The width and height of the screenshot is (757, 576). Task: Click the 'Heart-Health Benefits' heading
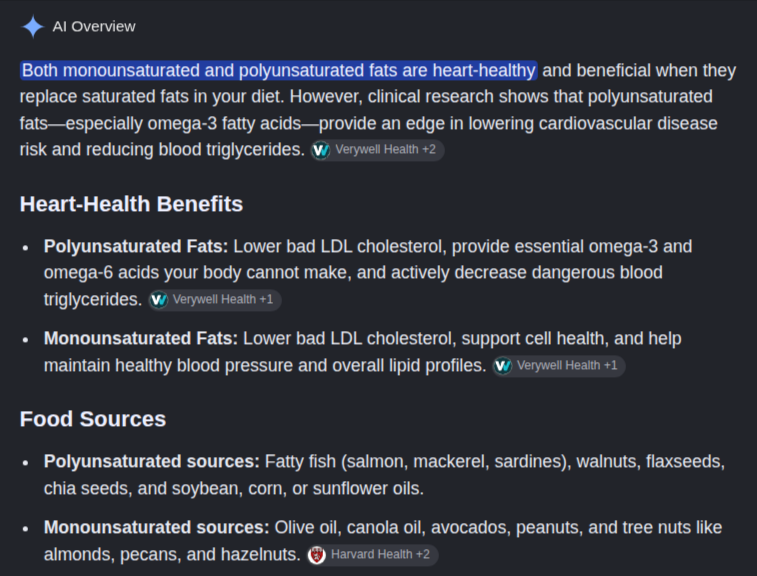click(x=131, y=204)
